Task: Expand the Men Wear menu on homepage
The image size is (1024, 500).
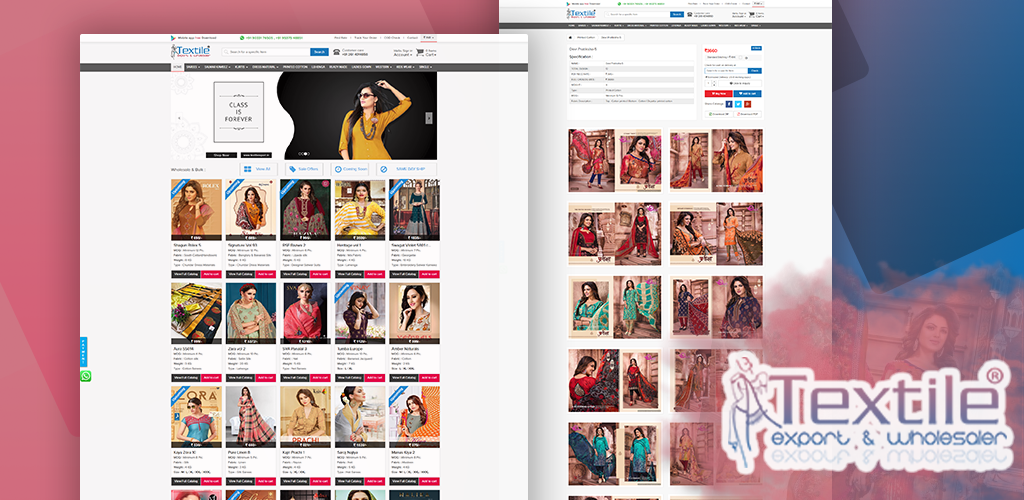Action: 405,67
